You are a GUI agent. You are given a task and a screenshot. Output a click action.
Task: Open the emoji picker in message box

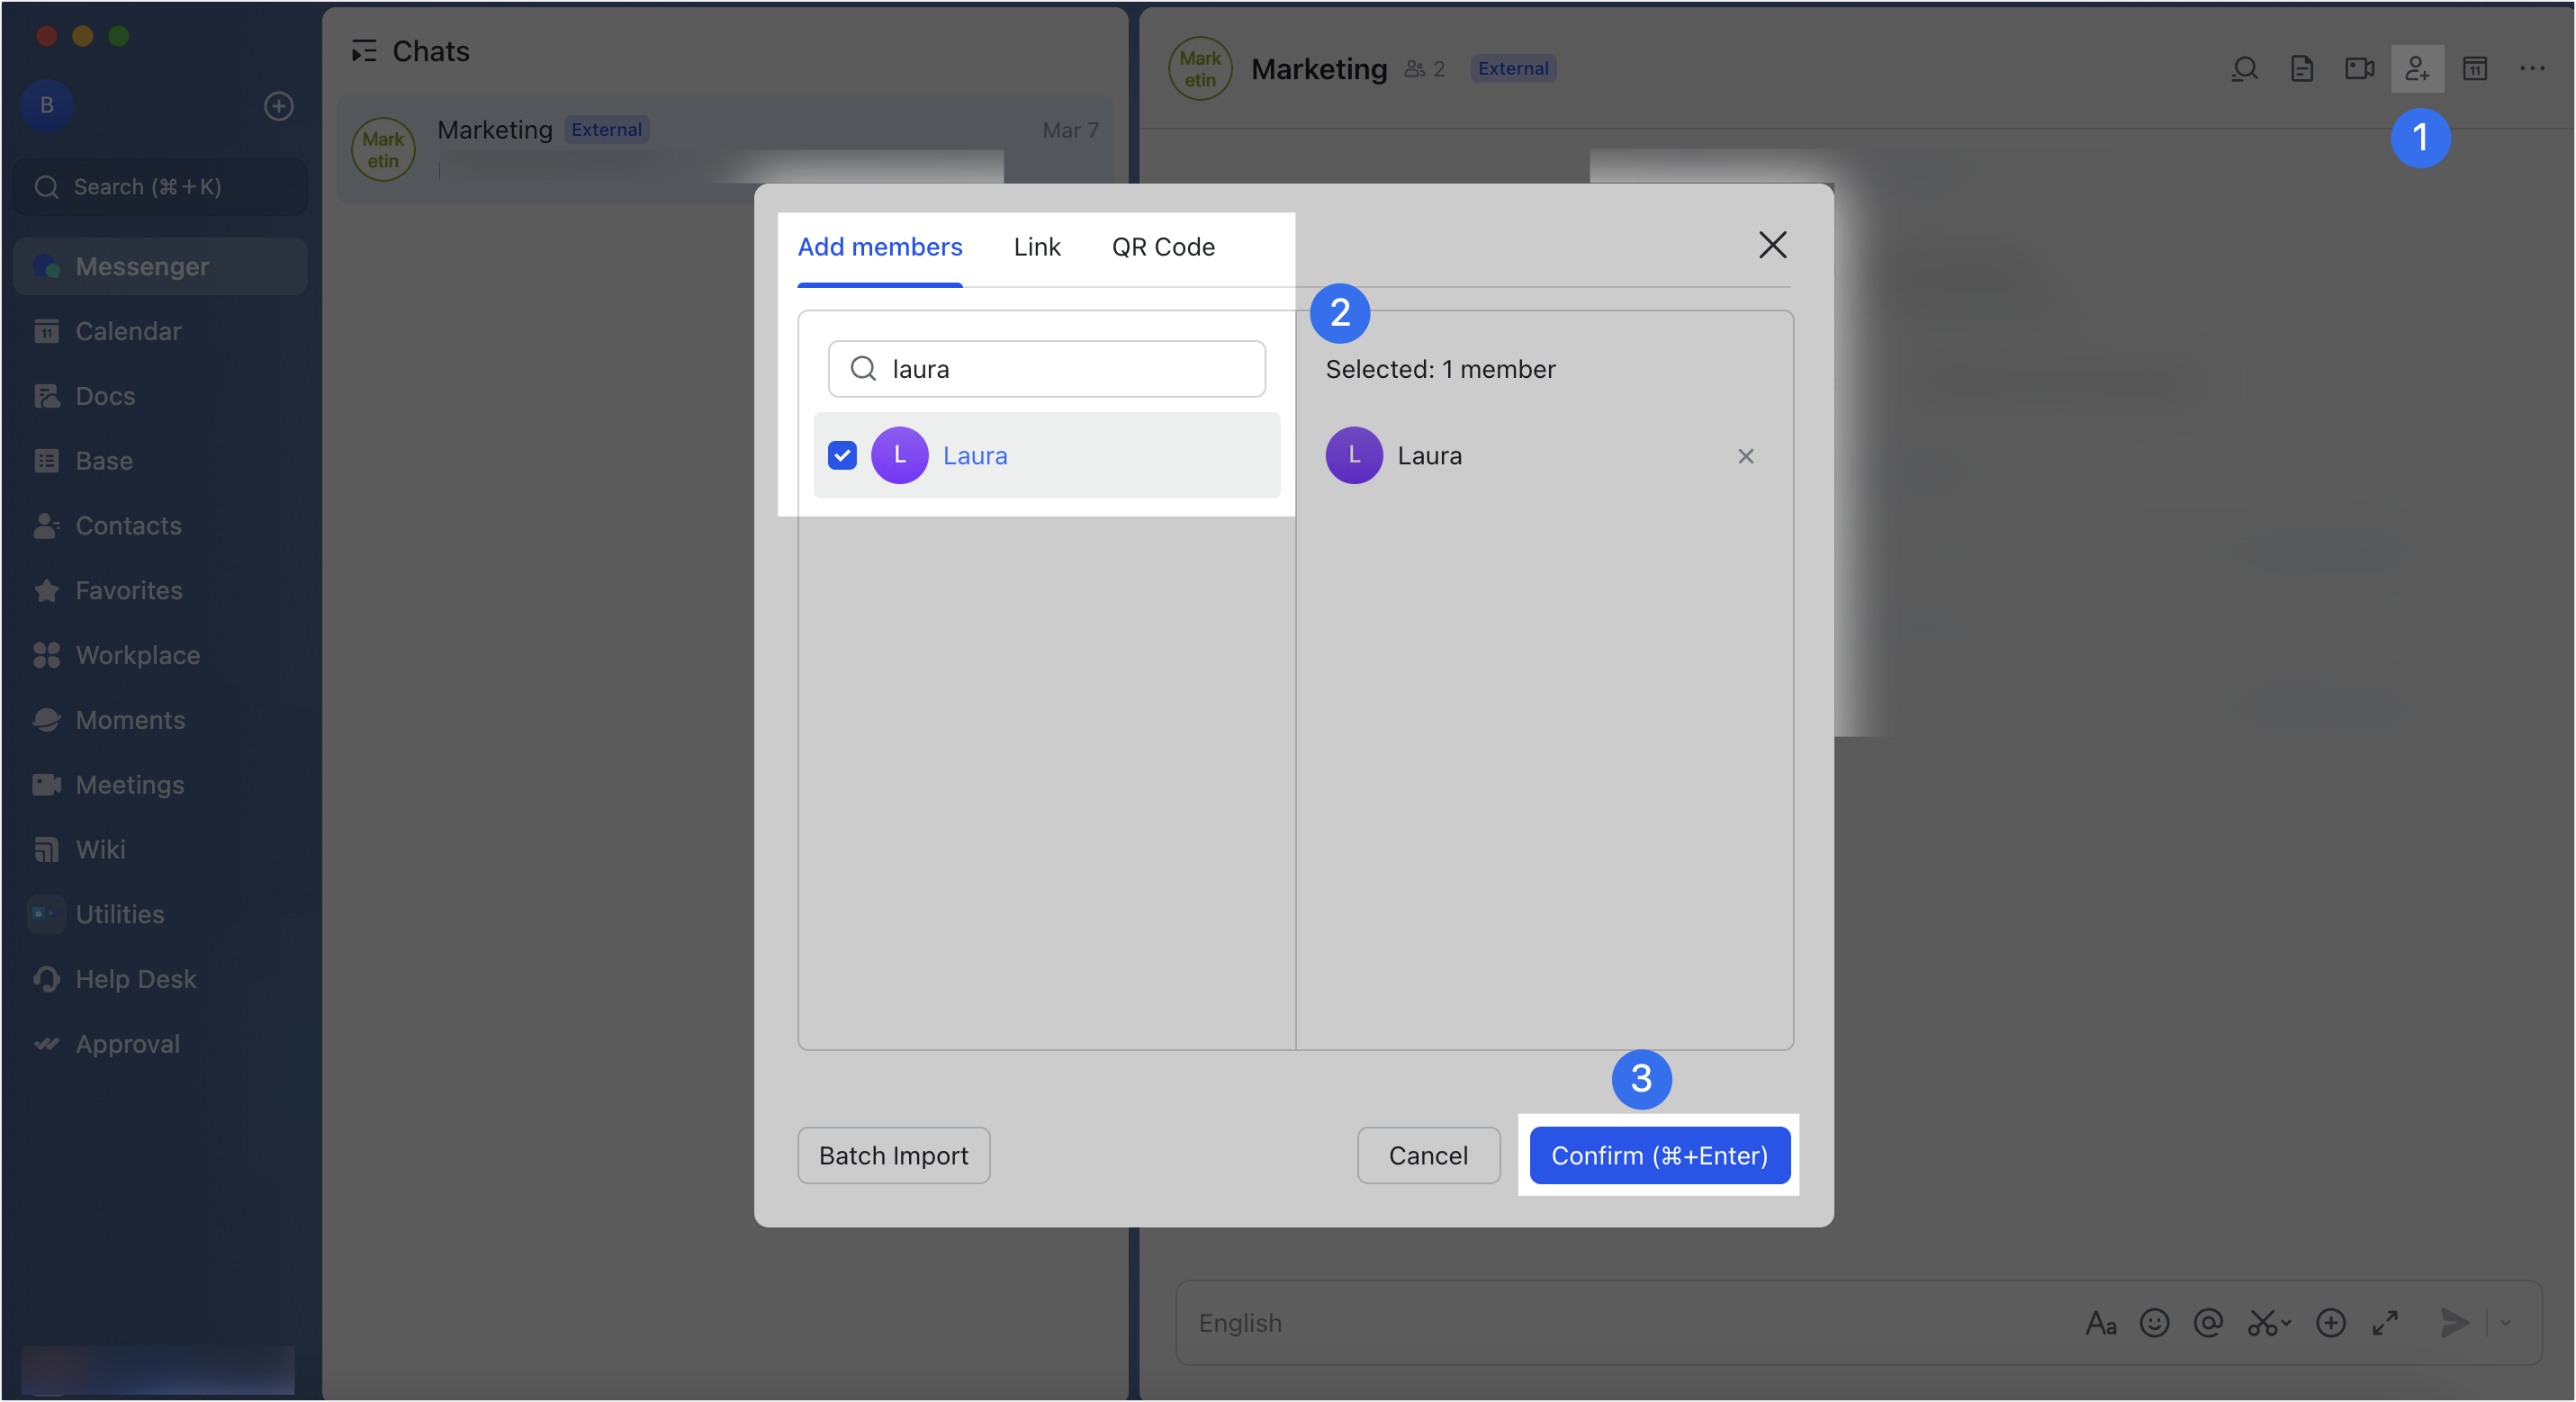pos(2154,1324)
